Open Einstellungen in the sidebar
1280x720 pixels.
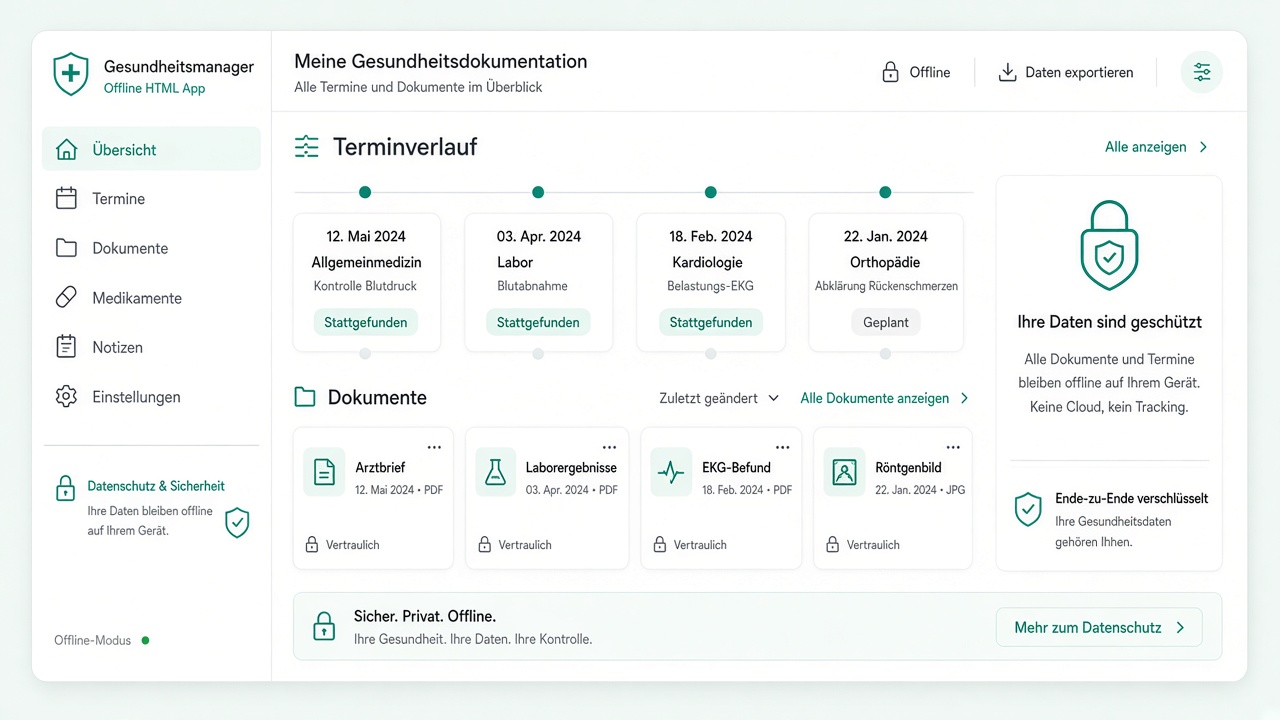click(151, 397)
